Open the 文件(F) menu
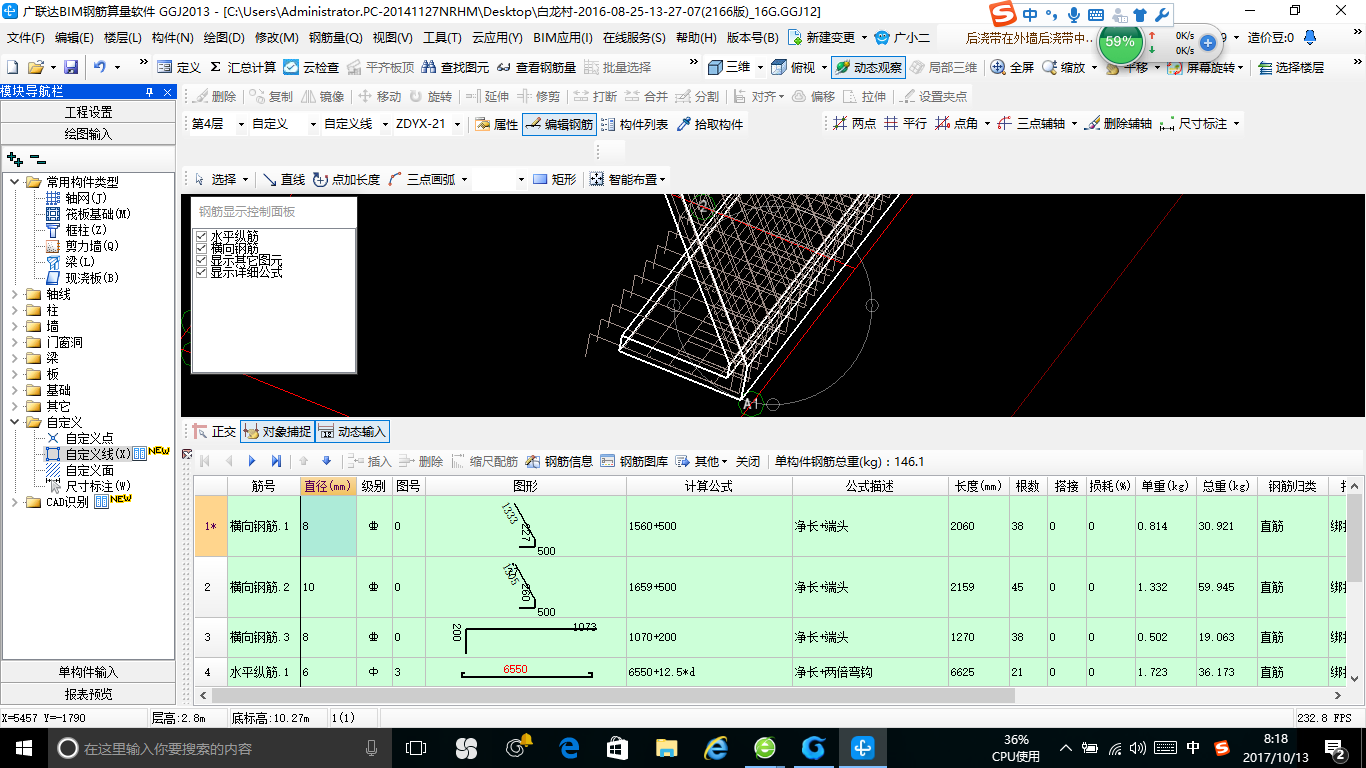The height and width of the screenshot is (768, 1366). [25, 38]
